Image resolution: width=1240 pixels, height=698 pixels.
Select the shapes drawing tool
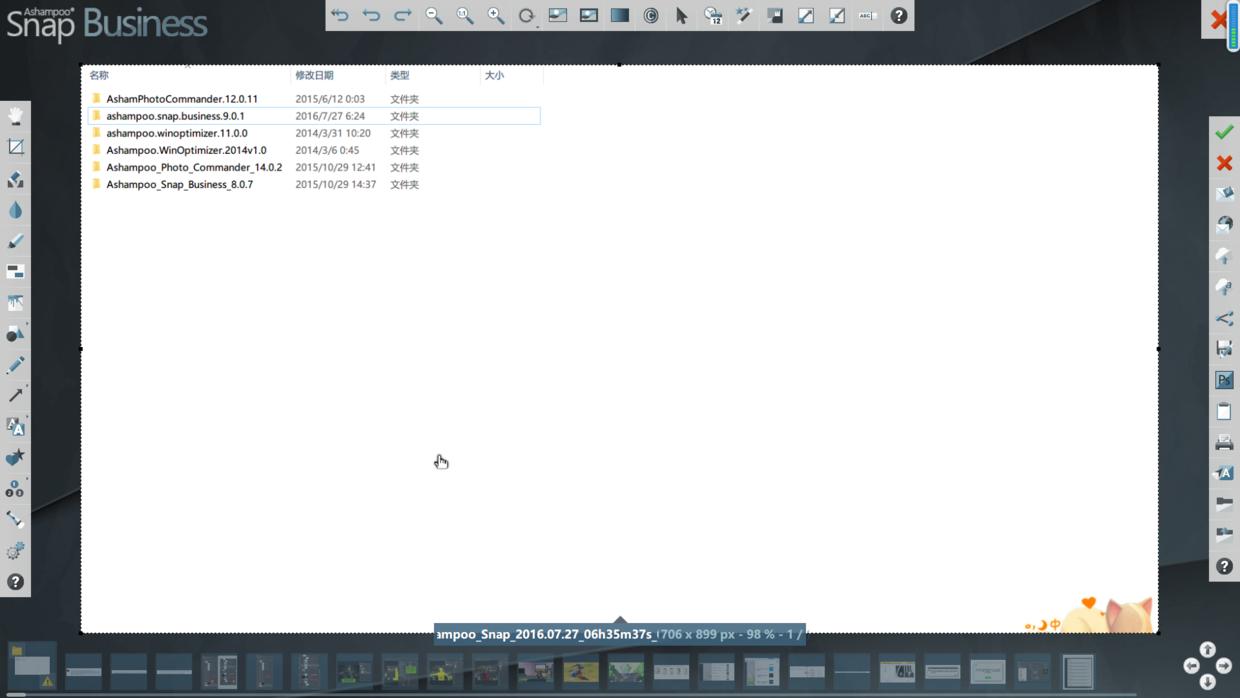pyautogui.click(x=15, y=334)
